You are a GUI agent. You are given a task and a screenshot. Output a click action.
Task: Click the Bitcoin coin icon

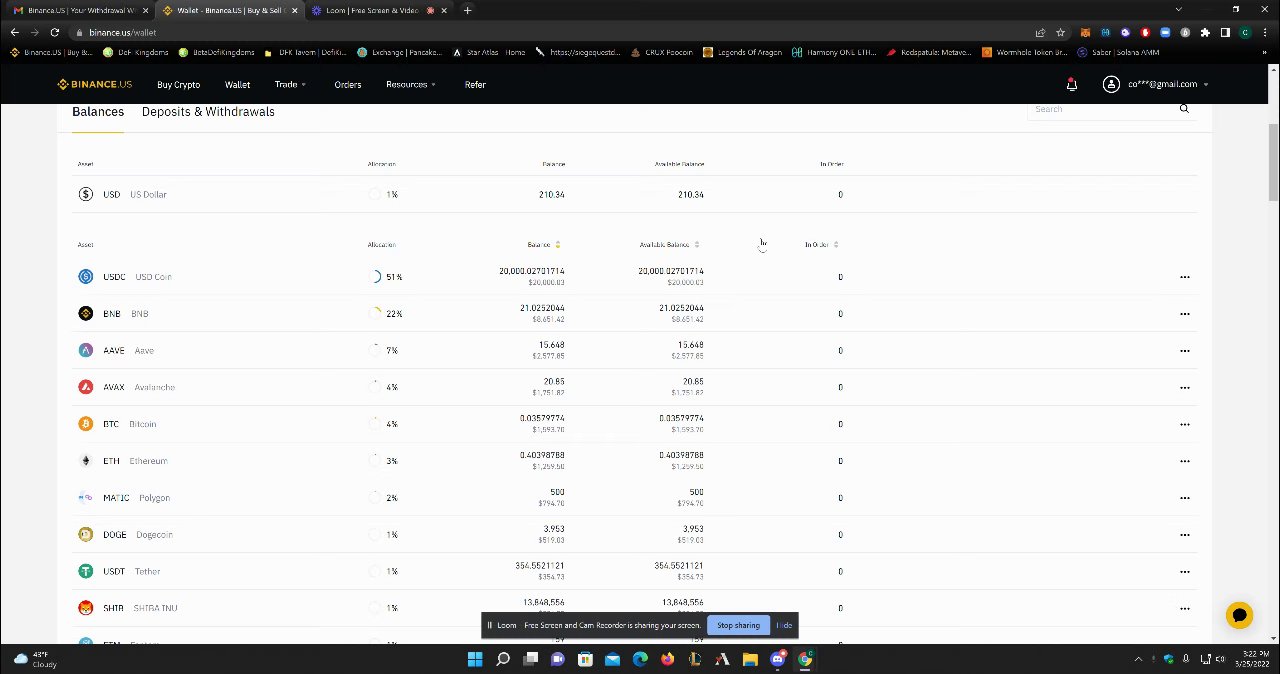coord(86,424)
